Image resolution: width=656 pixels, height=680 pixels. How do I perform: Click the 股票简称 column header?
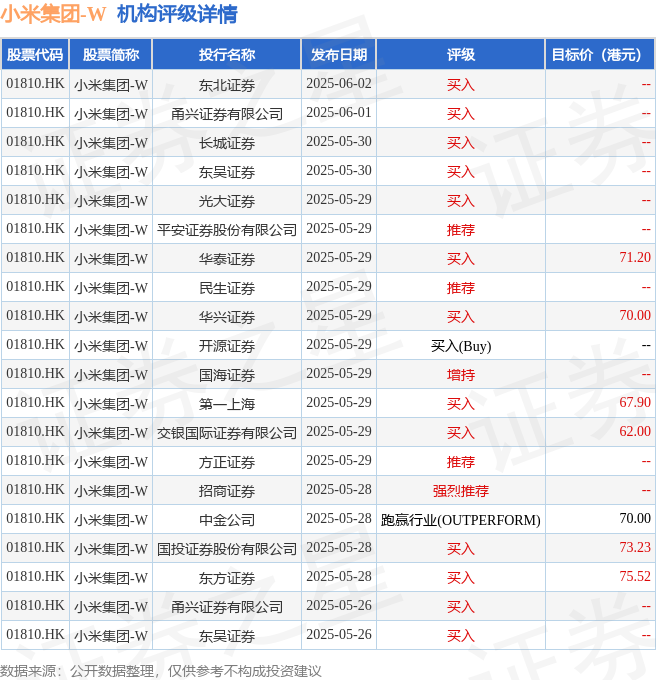point(111,55)
